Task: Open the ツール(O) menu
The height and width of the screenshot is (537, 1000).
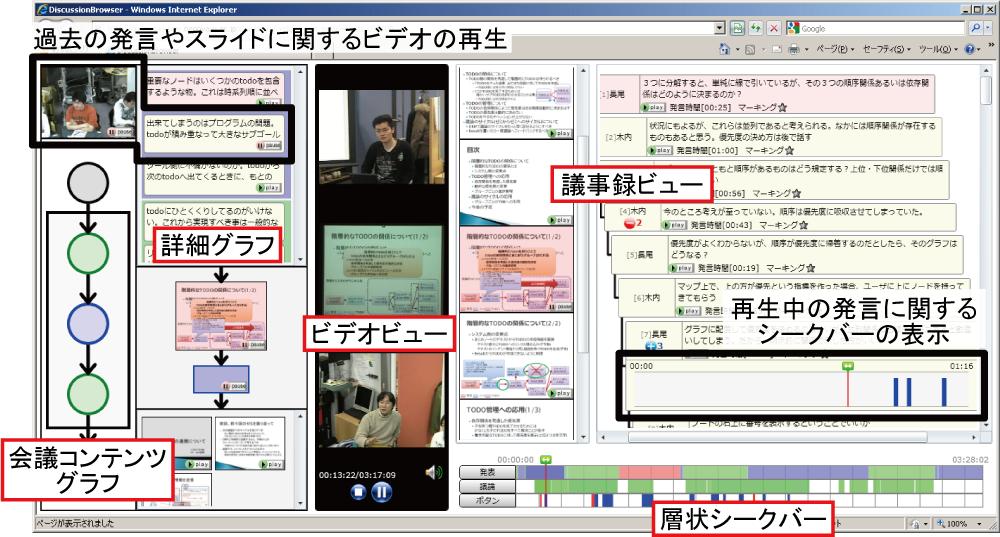Action: [938, 50]
